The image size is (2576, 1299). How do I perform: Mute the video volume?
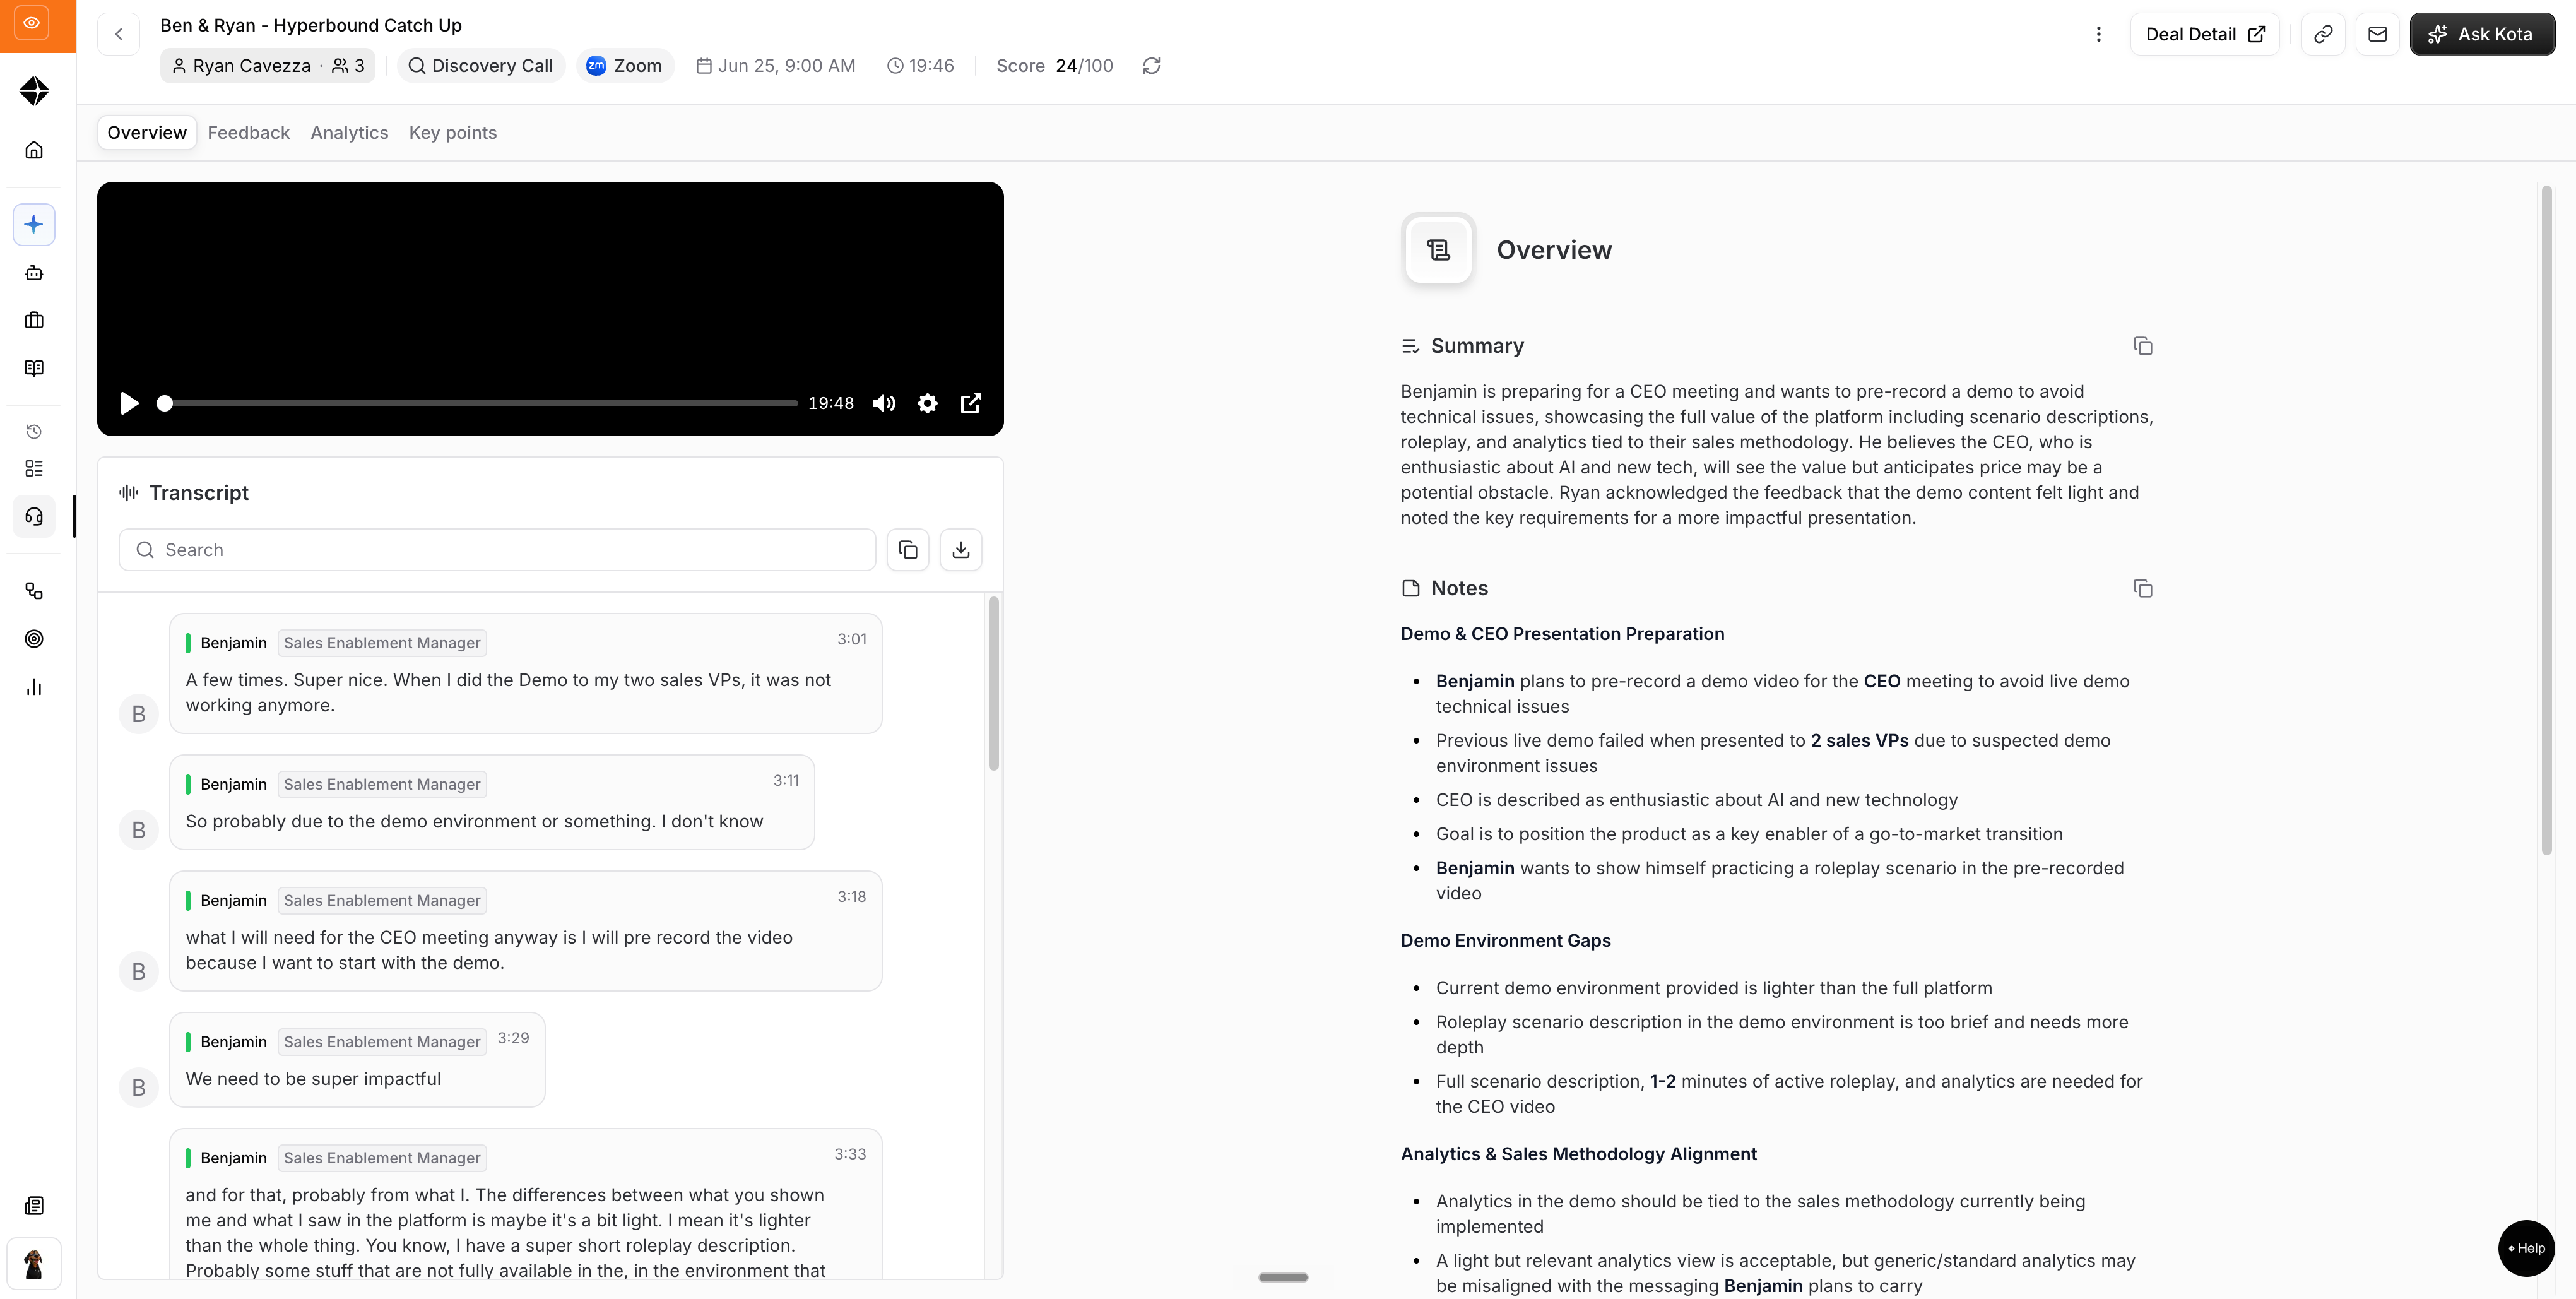tap(884, 403)
